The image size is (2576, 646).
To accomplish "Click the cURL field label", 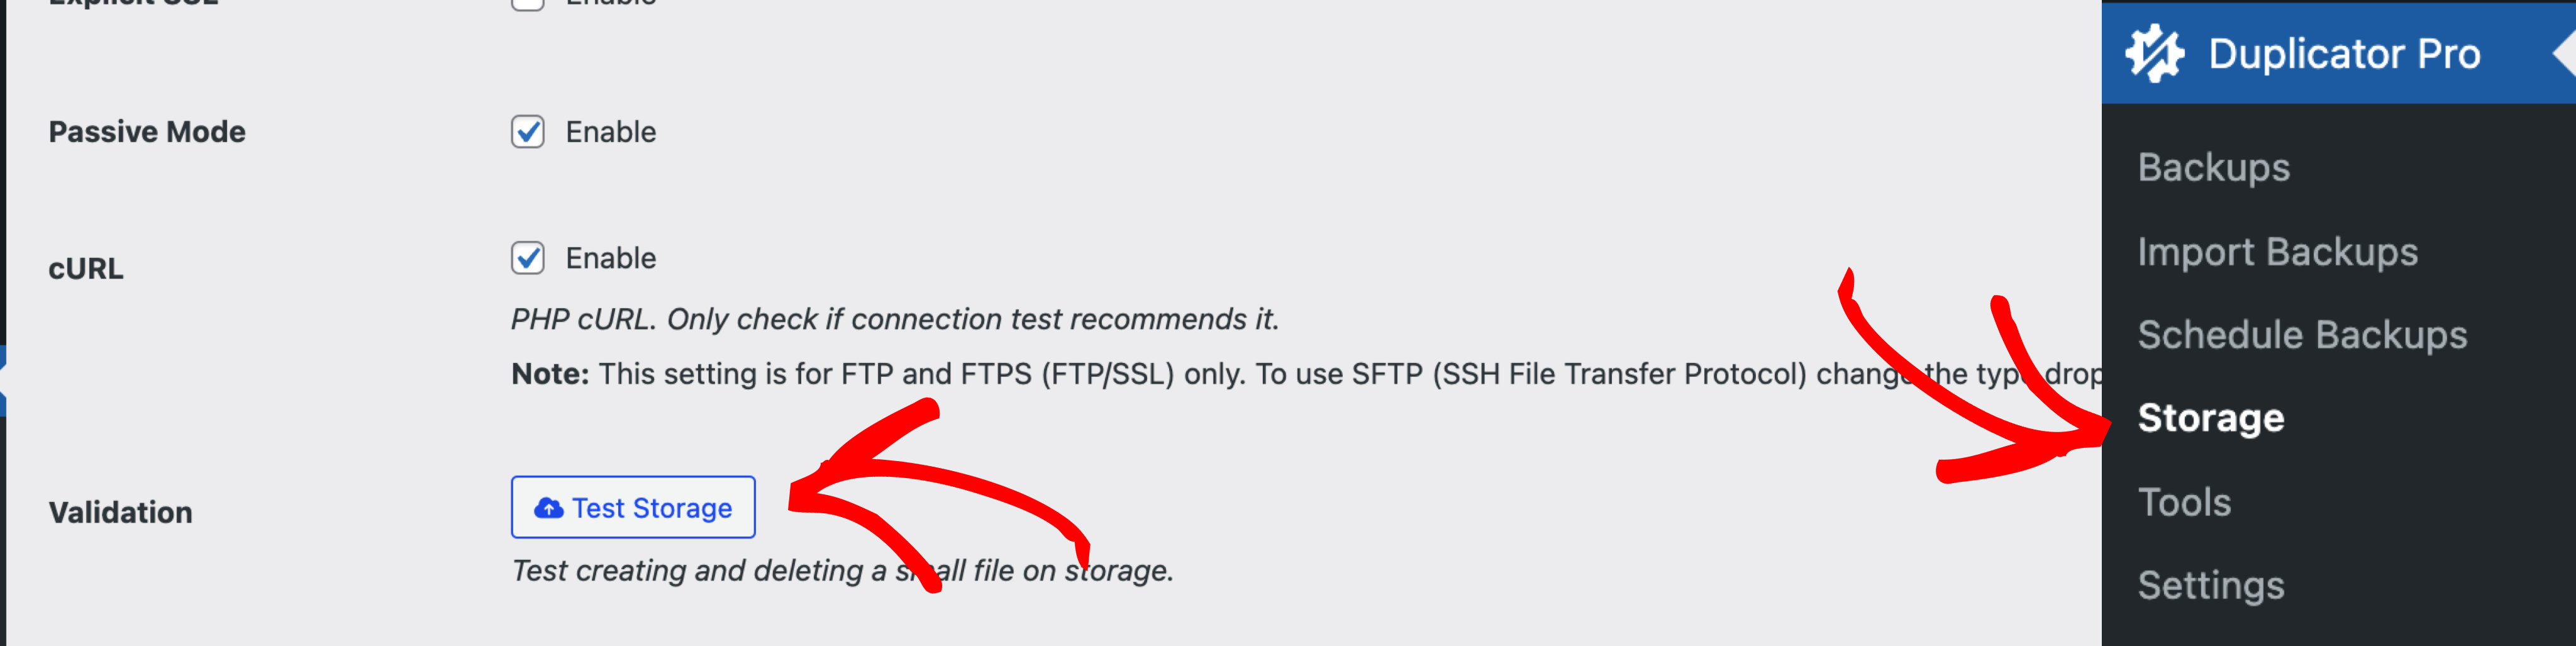I will (86, 269).
